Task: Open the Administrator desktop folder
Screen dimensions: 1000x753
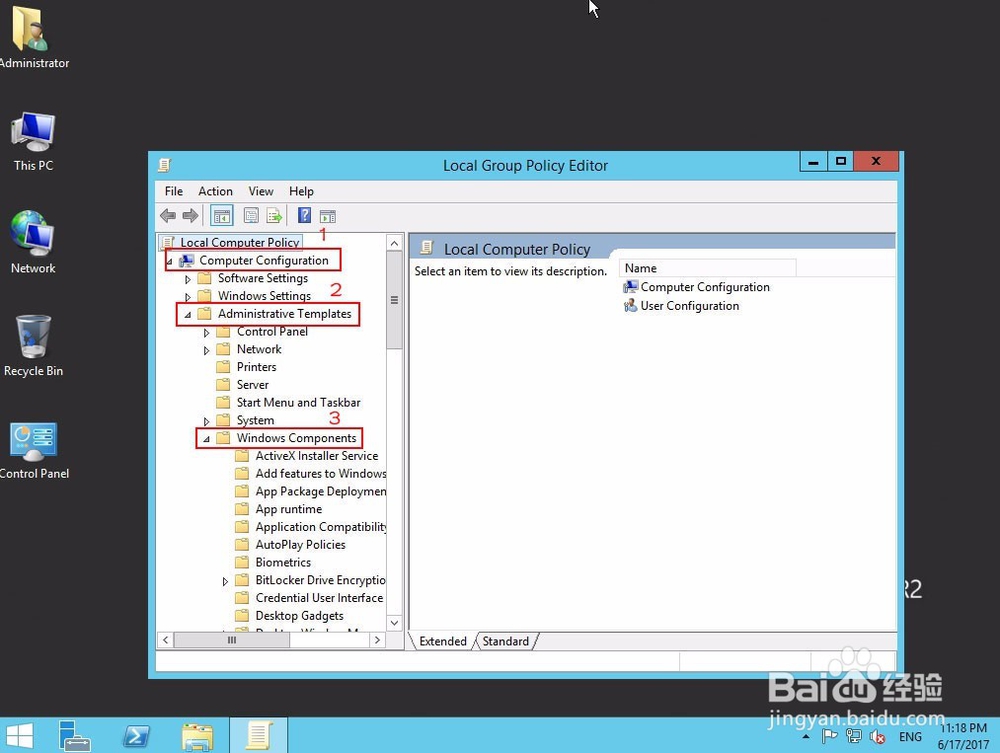Action: click(31, 37)
